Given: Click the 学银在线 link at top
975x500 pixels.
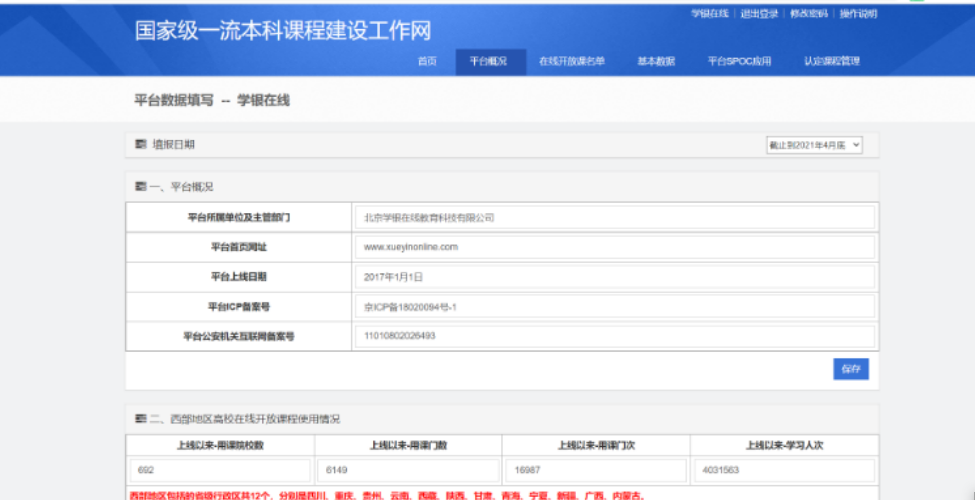Looking at the screenshot, I should point(710,14).
